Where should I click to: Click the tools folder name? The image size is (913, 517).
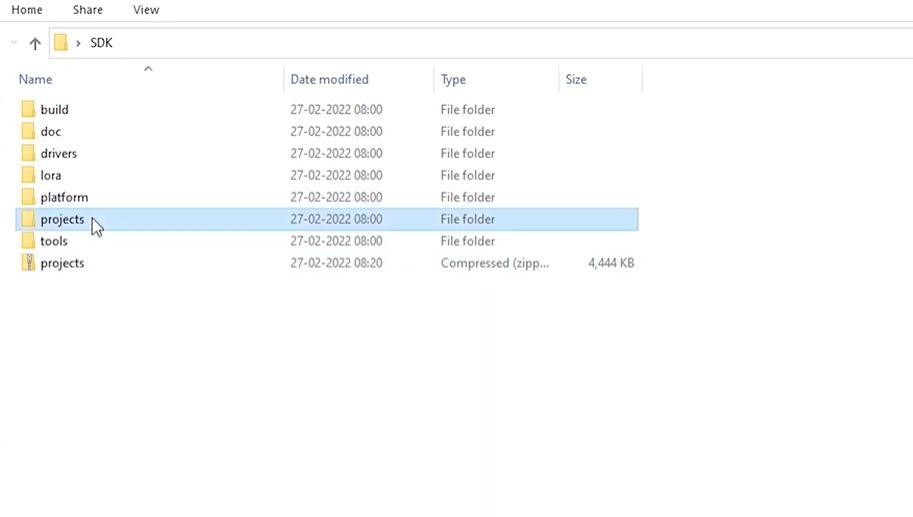coord(54,241)
